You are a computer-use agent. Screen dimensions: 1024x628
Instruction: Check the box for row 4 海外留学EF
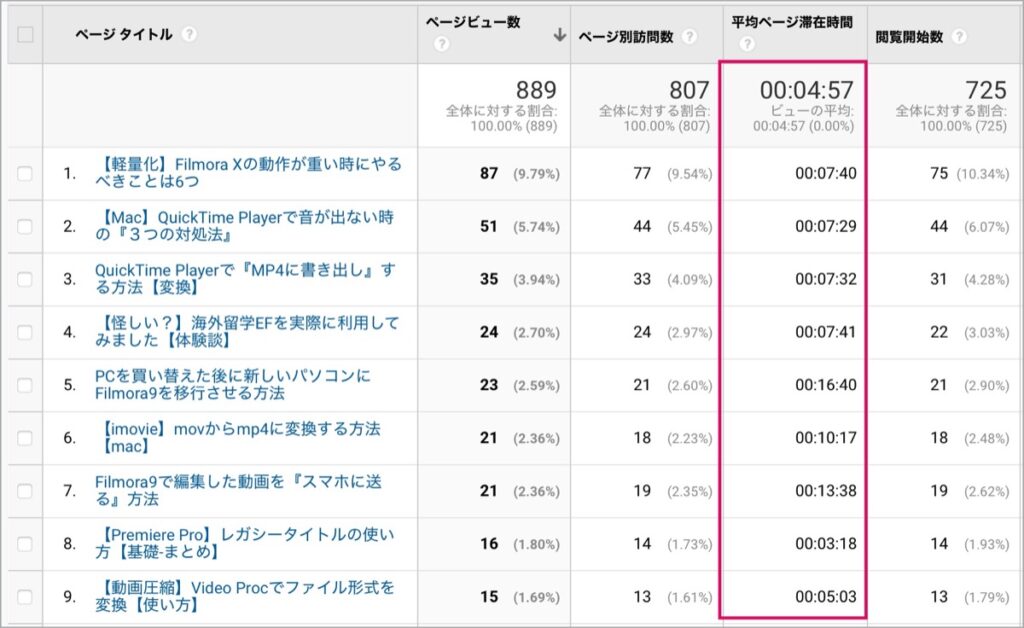25,332
